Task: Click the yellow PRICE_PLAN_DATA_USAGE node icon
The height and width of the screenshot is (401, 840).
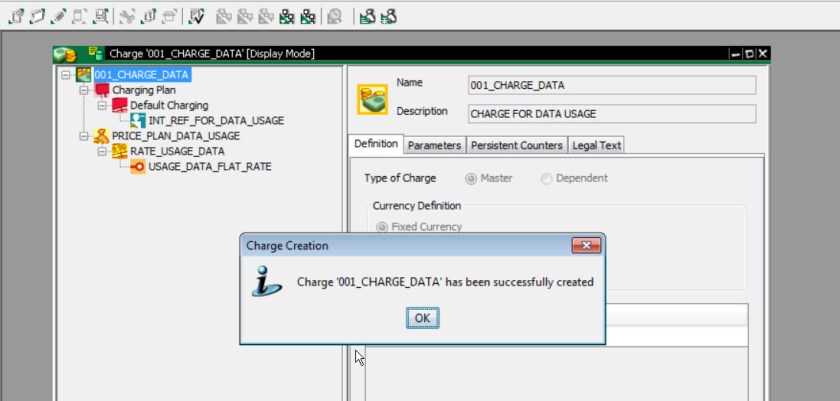Action: pyautogui.click(x=101, y=136)
